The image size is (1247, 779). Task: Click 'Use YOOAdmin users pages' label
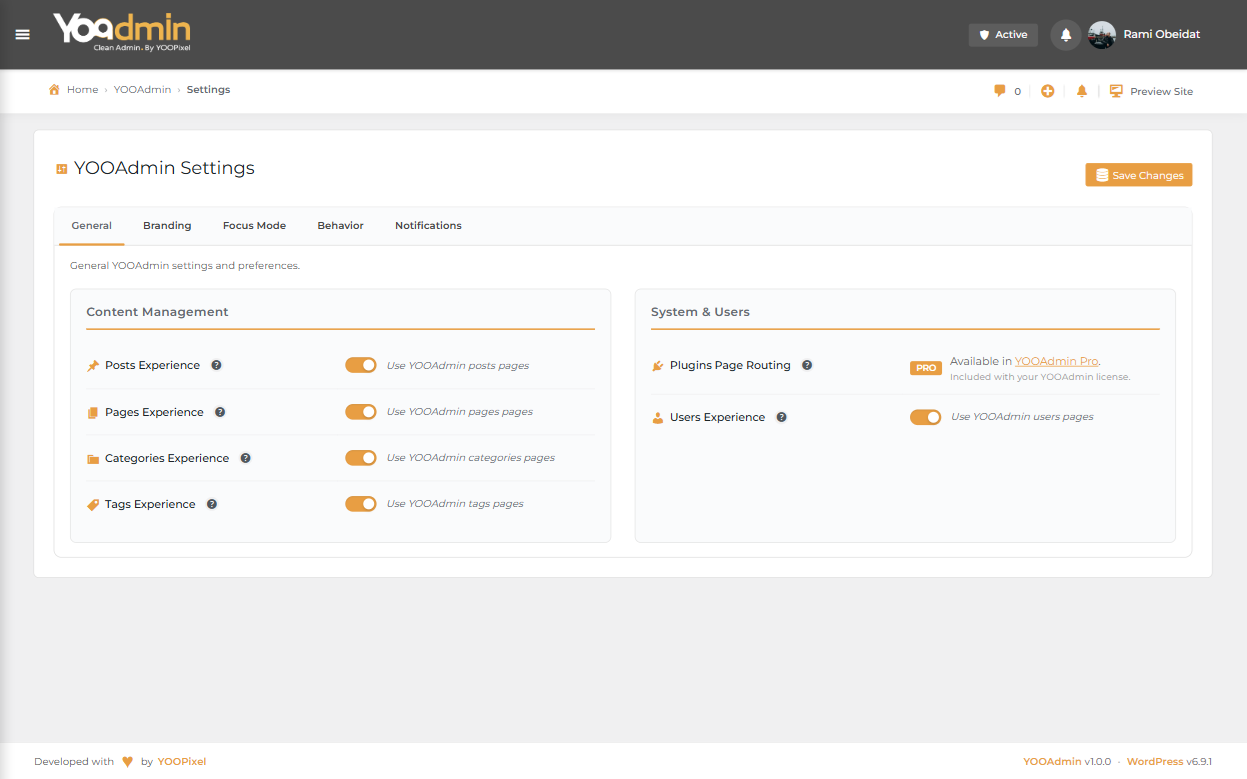[x=1022, y=417]
